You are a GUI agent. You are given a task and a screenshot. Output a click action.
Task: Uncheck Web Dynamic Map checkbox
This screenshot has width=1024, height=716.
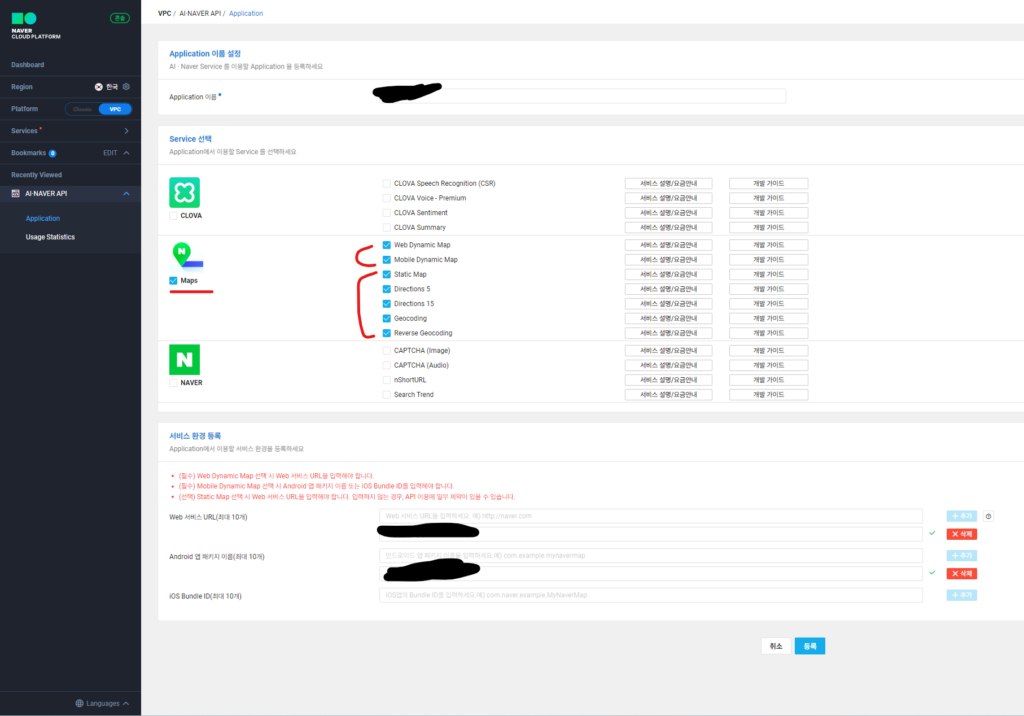[387, 245]
